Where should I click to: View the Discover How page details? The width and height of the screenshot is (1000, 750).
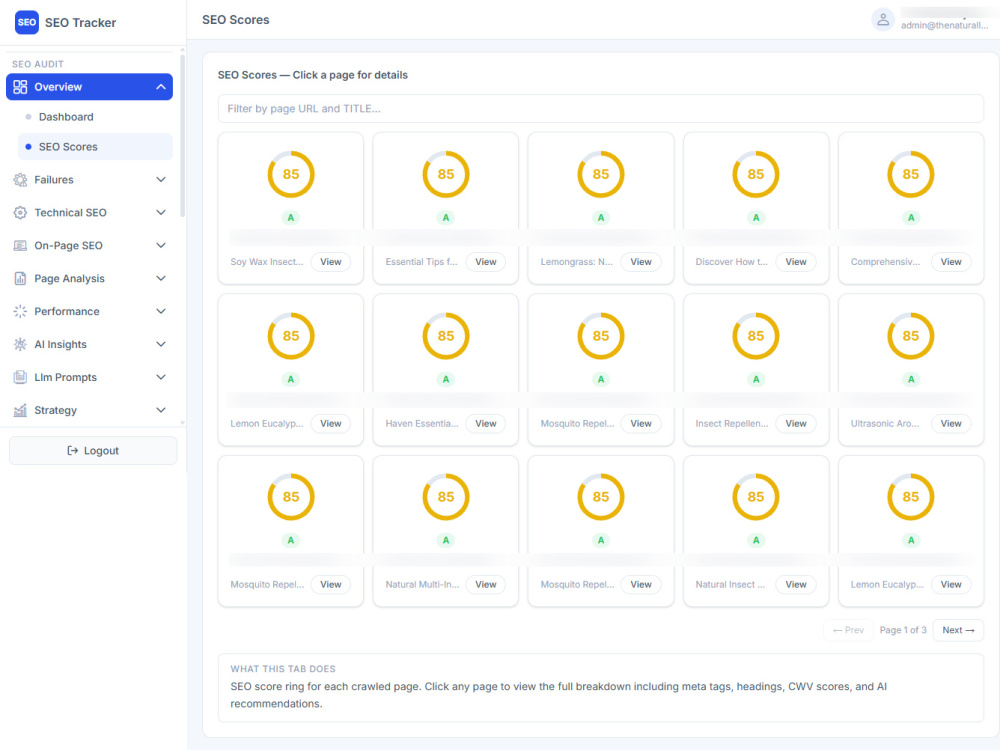pos(796,262)
